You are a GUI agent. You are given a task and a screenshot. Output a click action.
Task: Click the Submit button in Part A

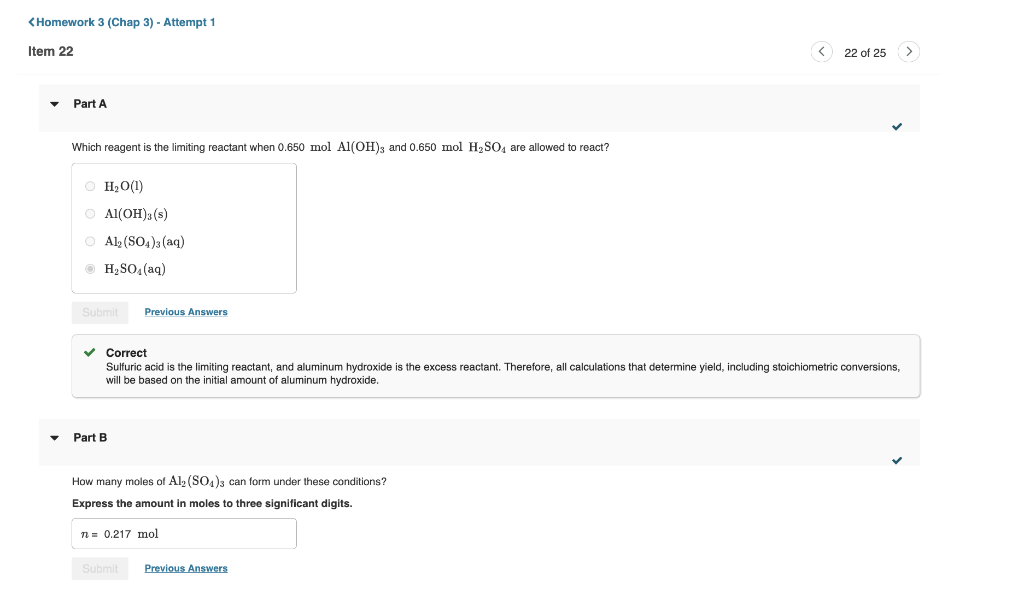coord(100,311)
